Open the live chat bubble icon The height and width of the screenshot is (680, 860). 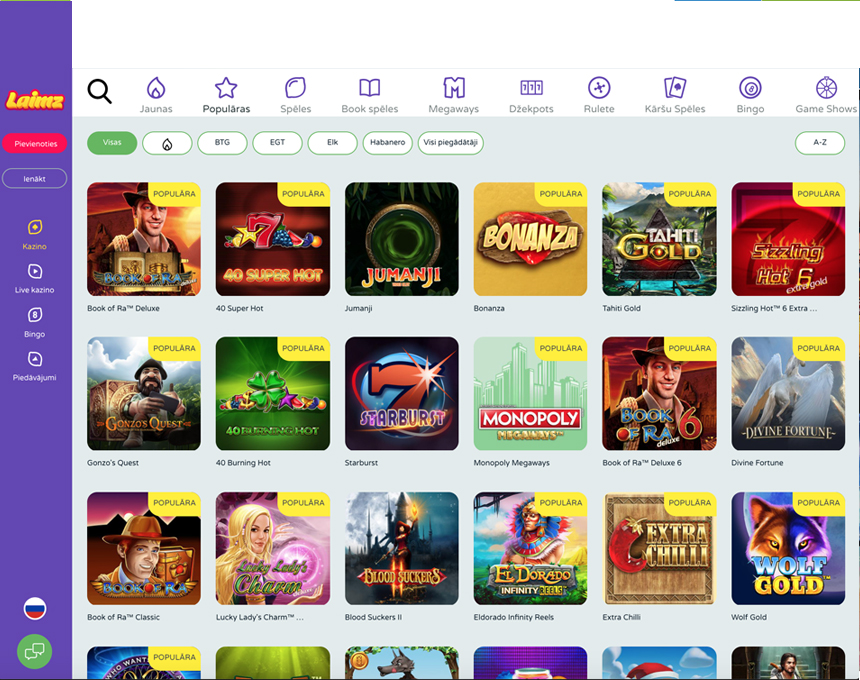(35, 651)
